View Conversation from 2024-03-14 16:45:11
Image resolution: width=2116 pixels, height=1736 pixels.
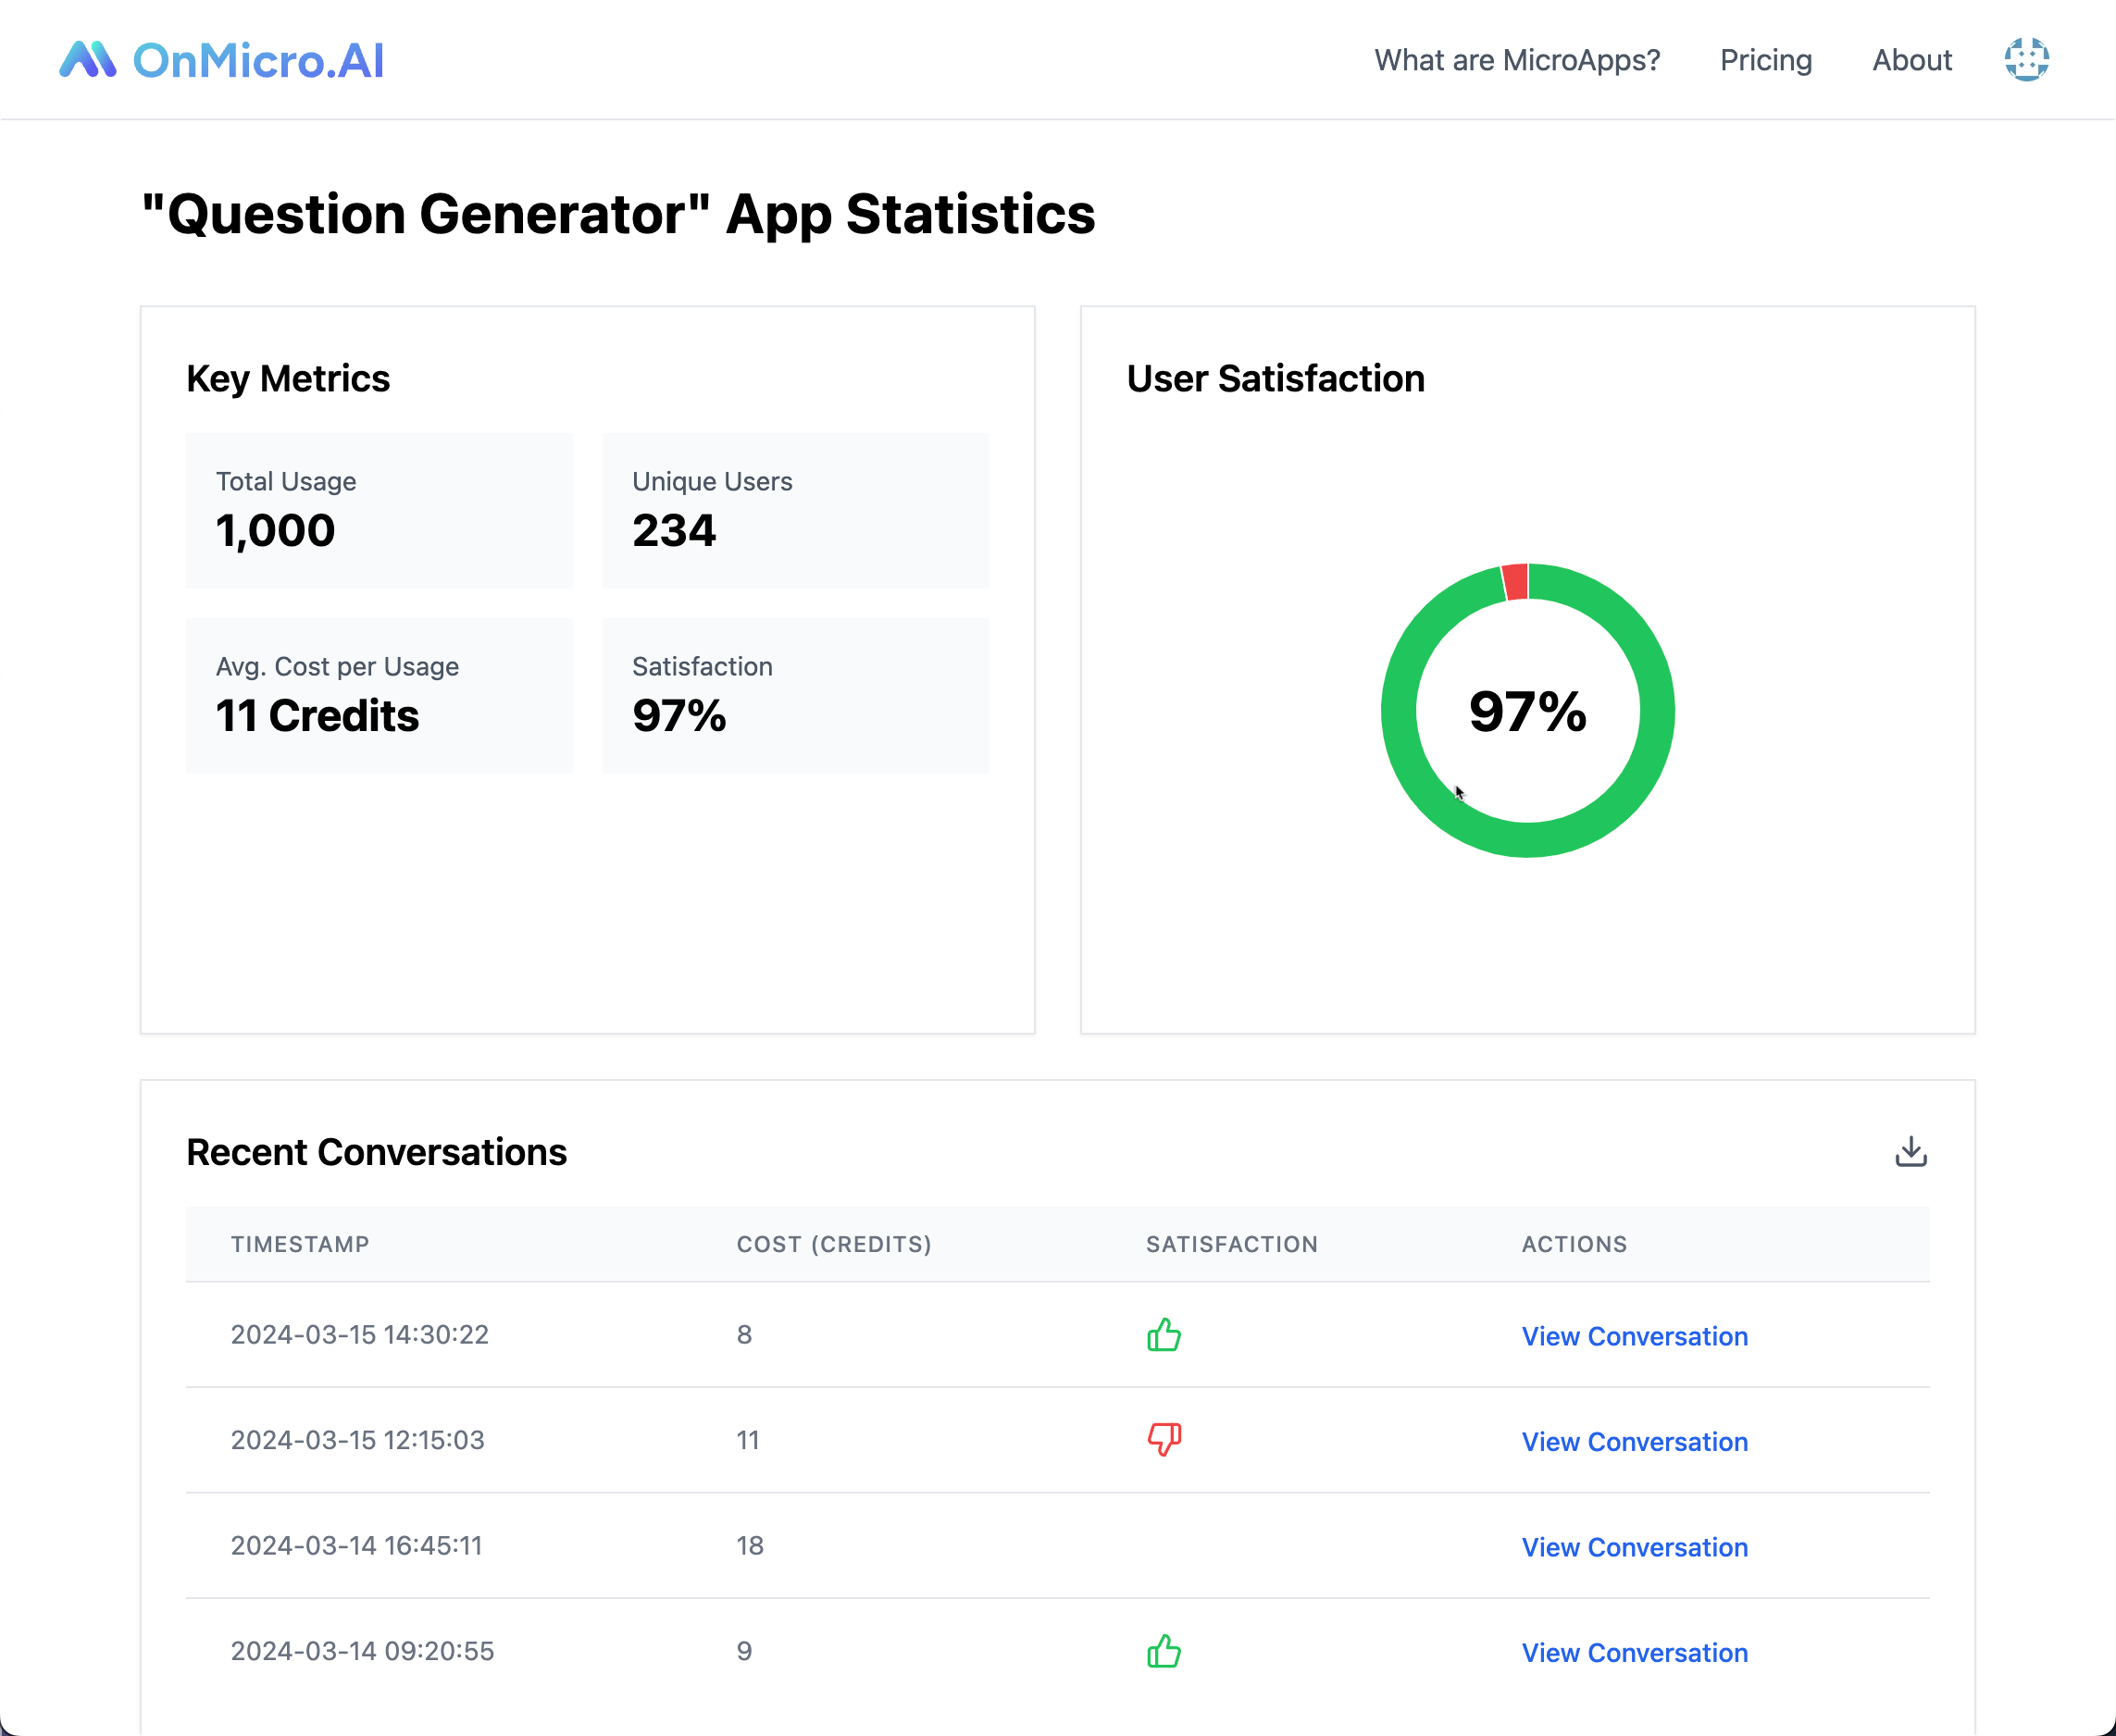(x=1634, y=1547)
